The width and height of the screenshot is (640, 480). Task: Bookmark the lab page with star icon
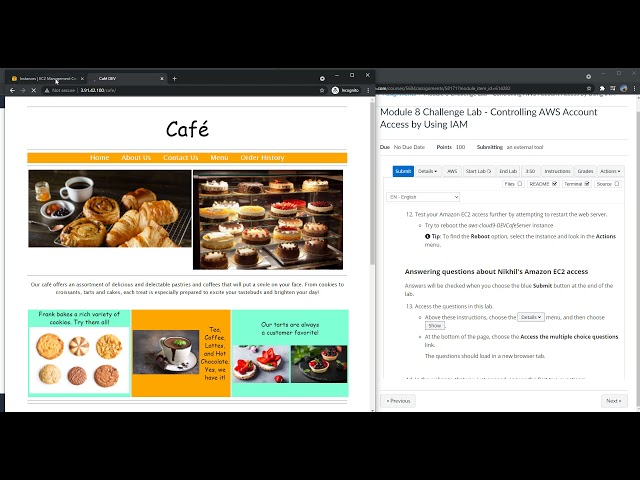pyautogui.click(x=589, y=88)
